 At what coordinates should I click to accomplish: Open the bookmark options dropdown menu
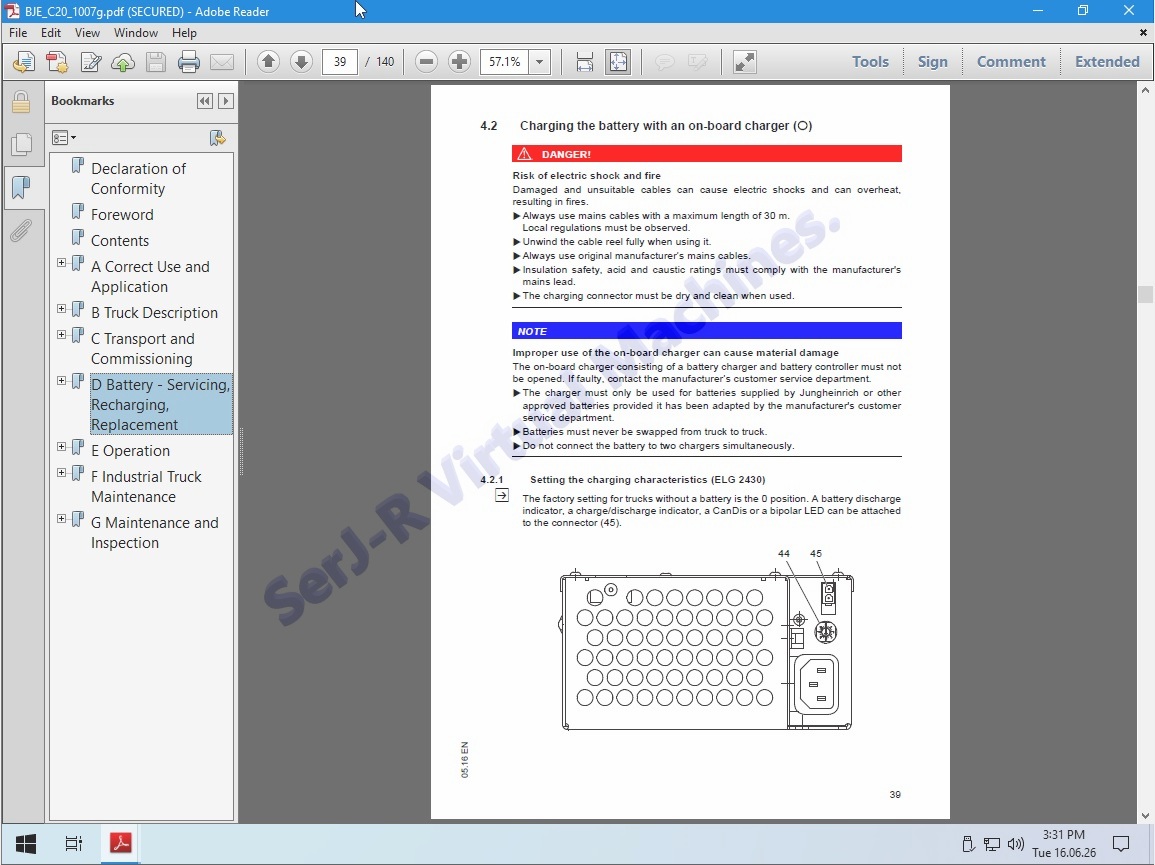tap(64, 138)
